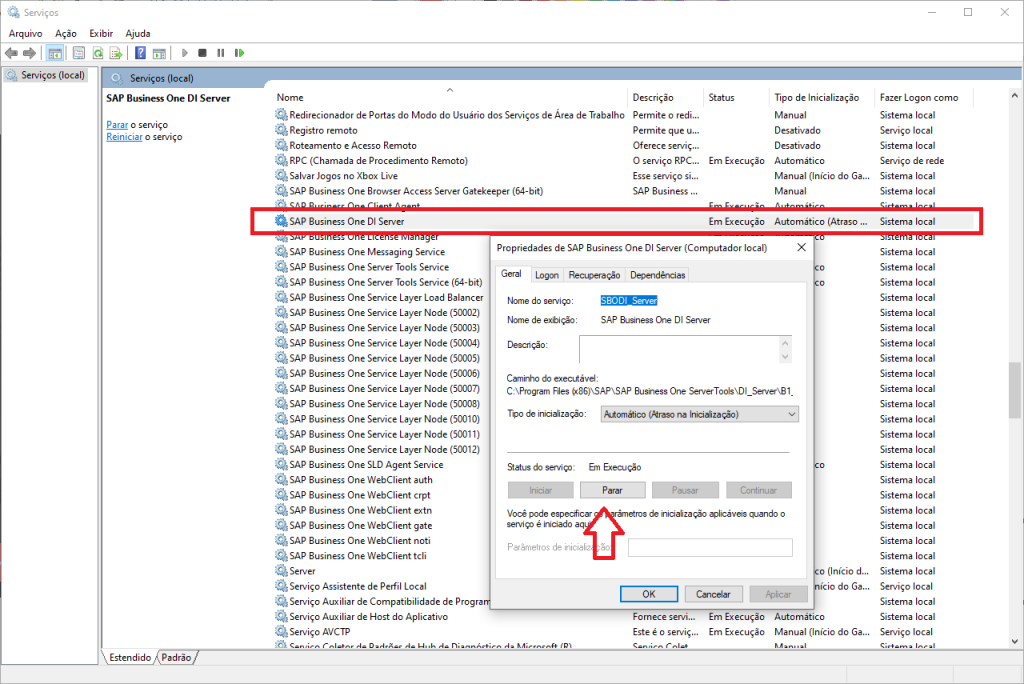Screen dimensions: 1024x684
Task: Select SAP Business One WebClient gate row
Action: [x=360, y=525]
